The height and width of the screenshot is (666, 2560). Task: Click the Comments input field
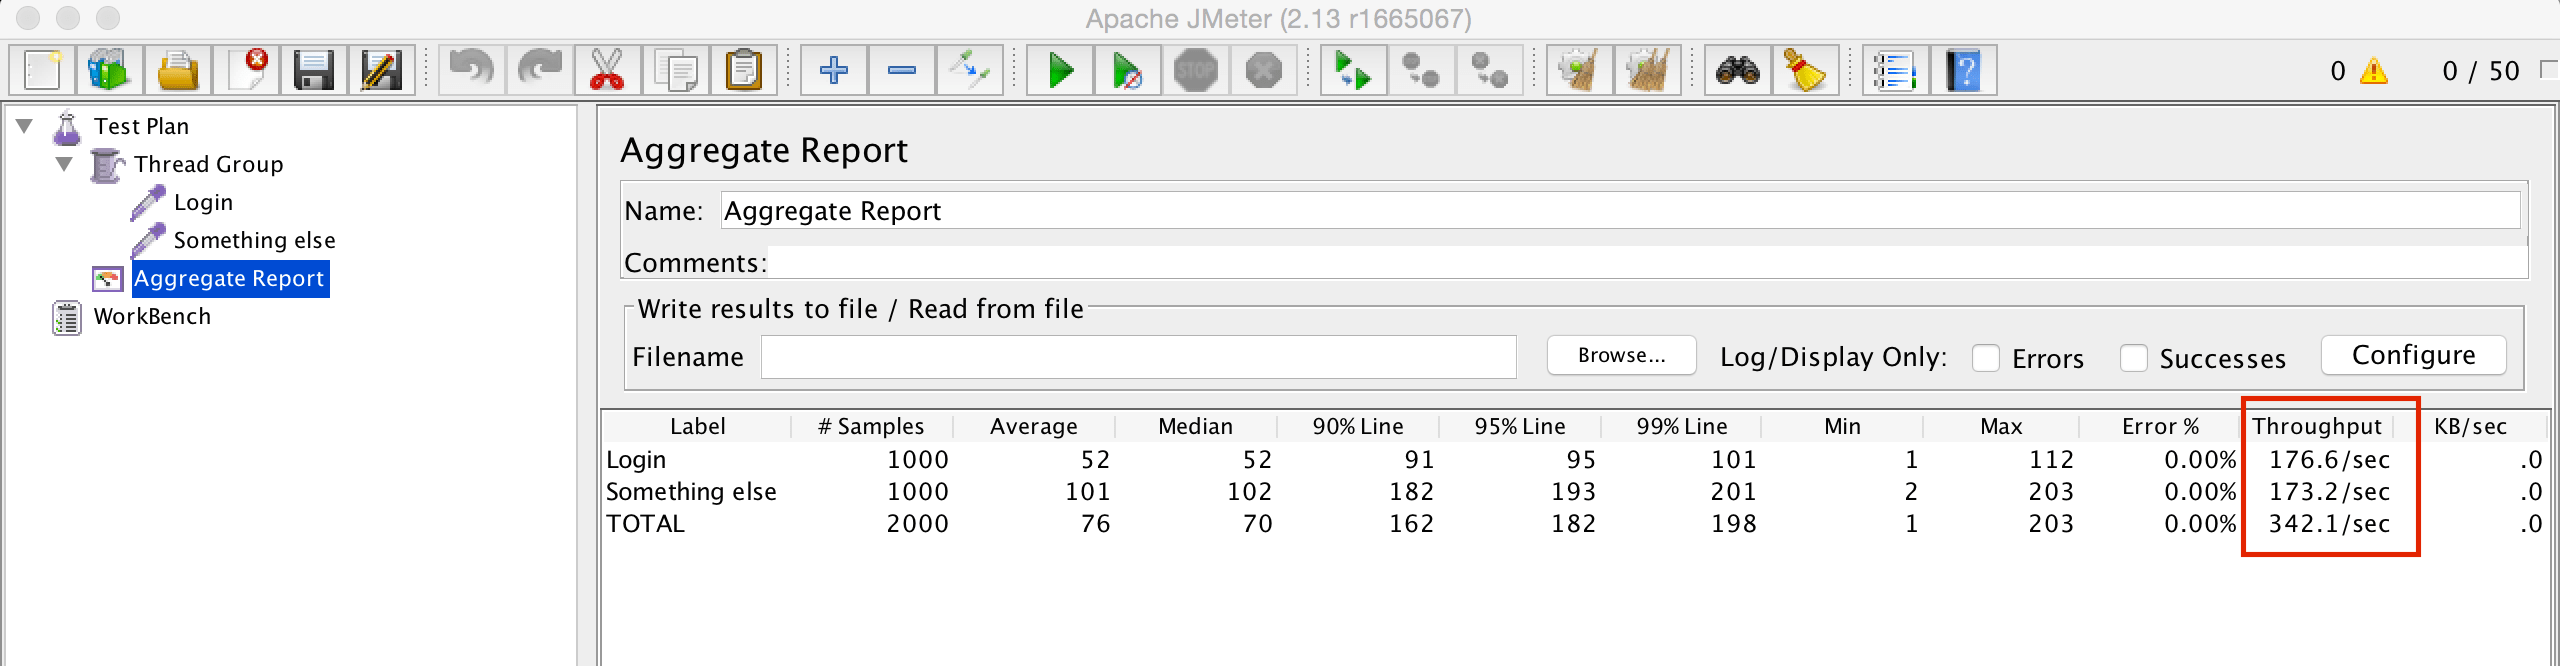pyautogui.click(x=1647, y=262)
